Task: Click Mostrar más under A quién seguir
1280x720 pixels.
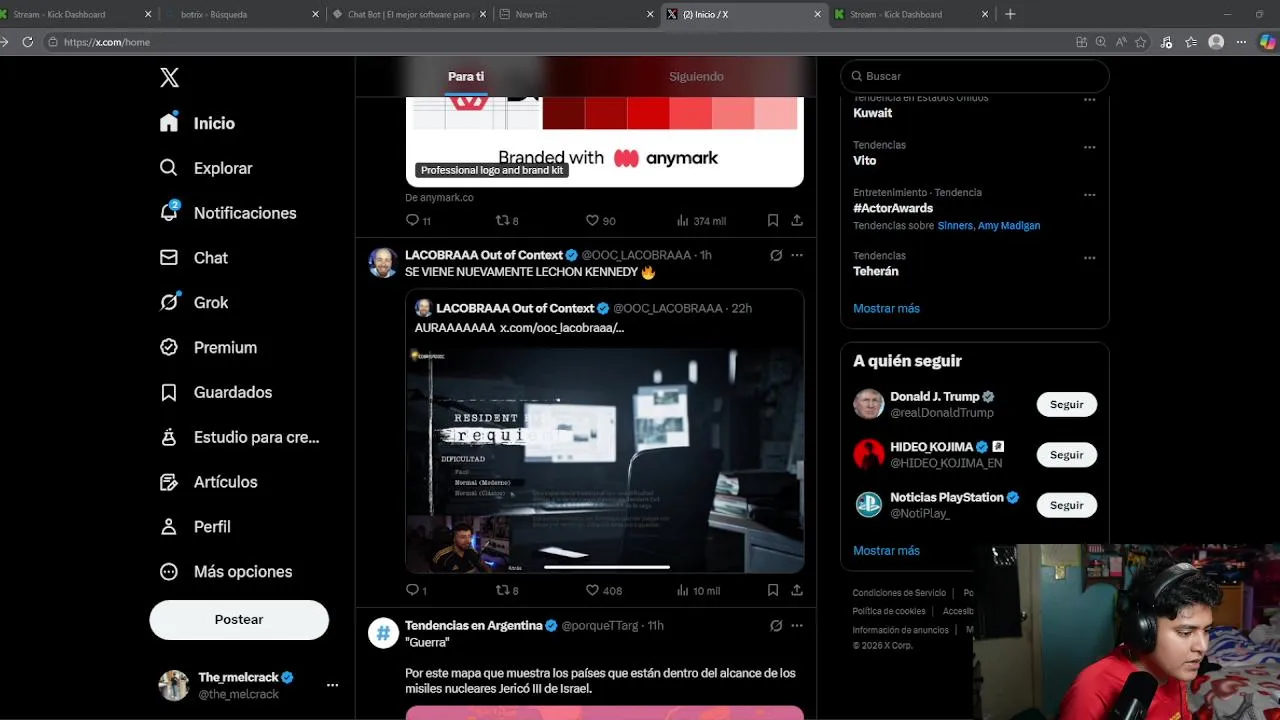Action: [x=886, y=550]
